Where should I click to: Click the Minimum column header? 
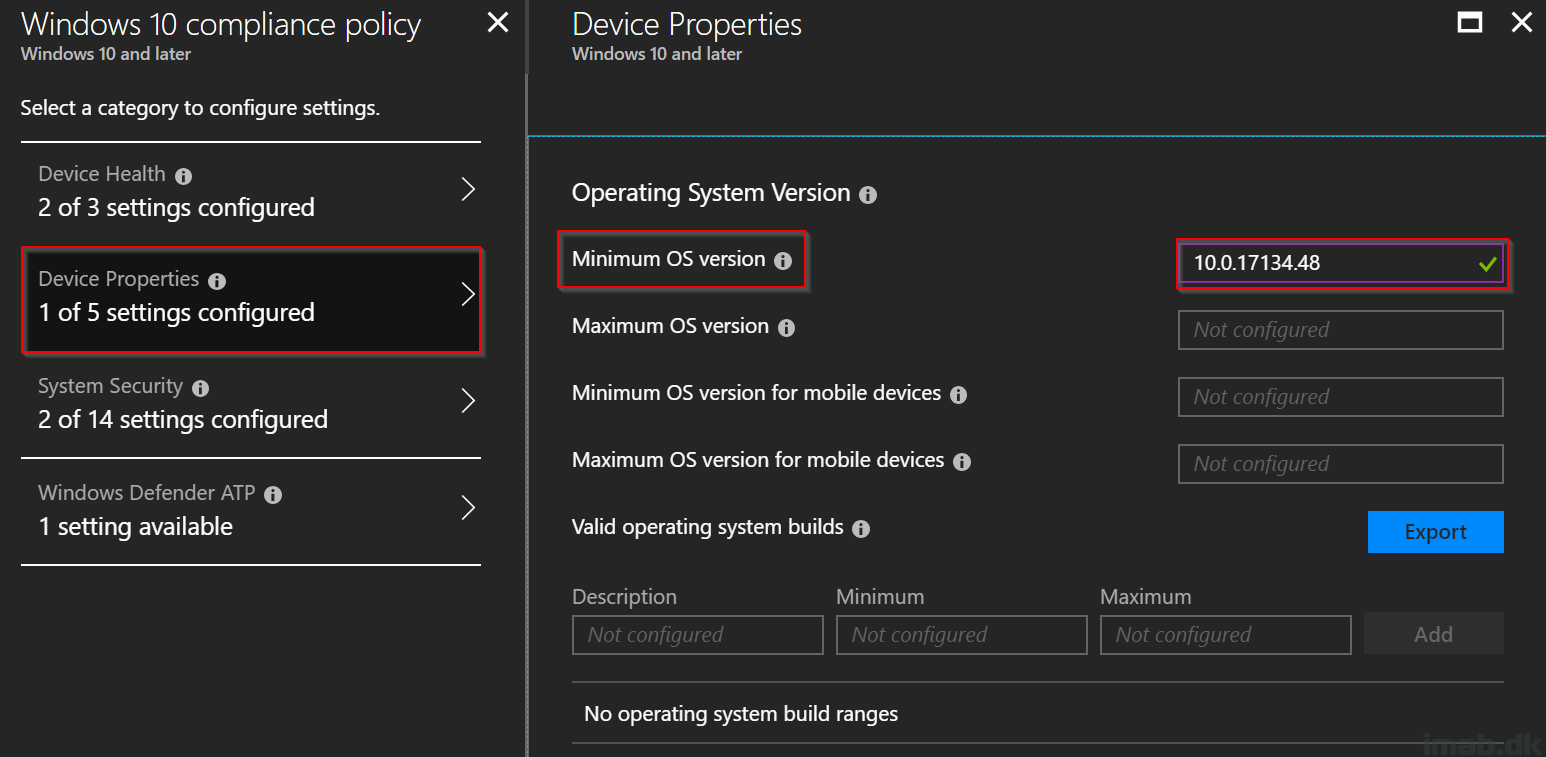(880, 597)
